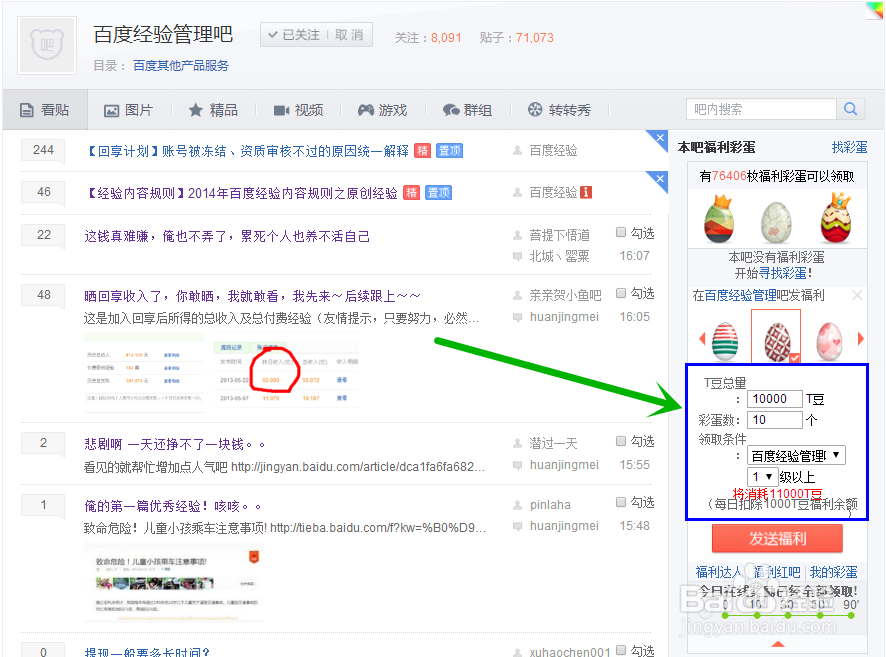Image resolution: width=886 pixels, height=657 pixels.
Task: Click author icon next to 菩提下悟道
Action: pyautogui.click(x=517, y=235)
